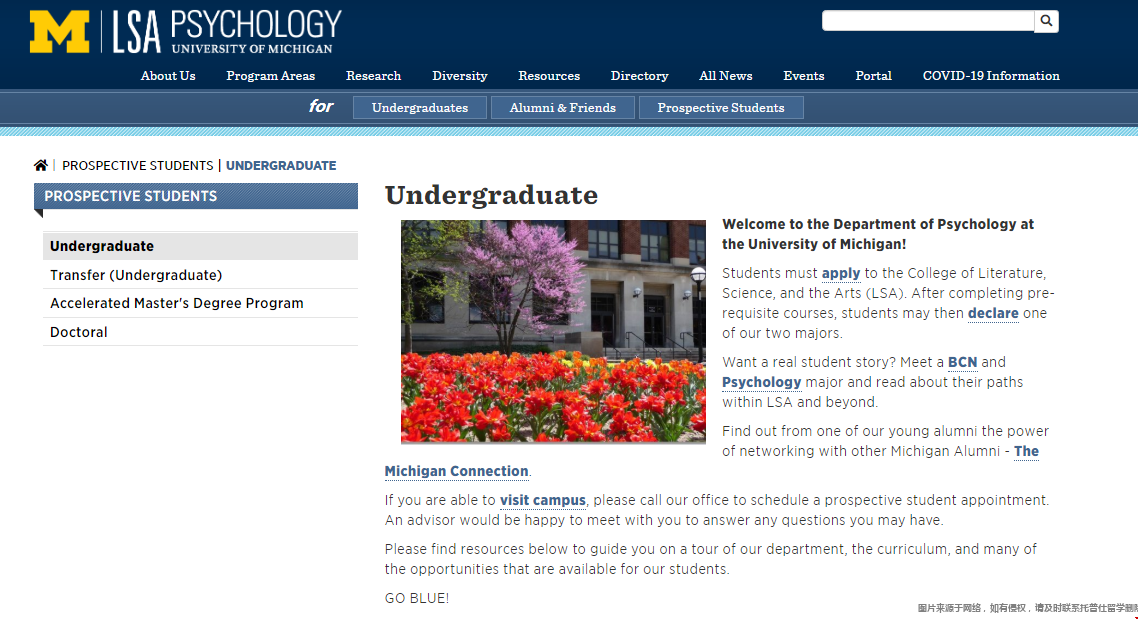Click Prospective Students breadcrumb link
The width and height of the screenshot is (1138, 619).
point(138,166)
